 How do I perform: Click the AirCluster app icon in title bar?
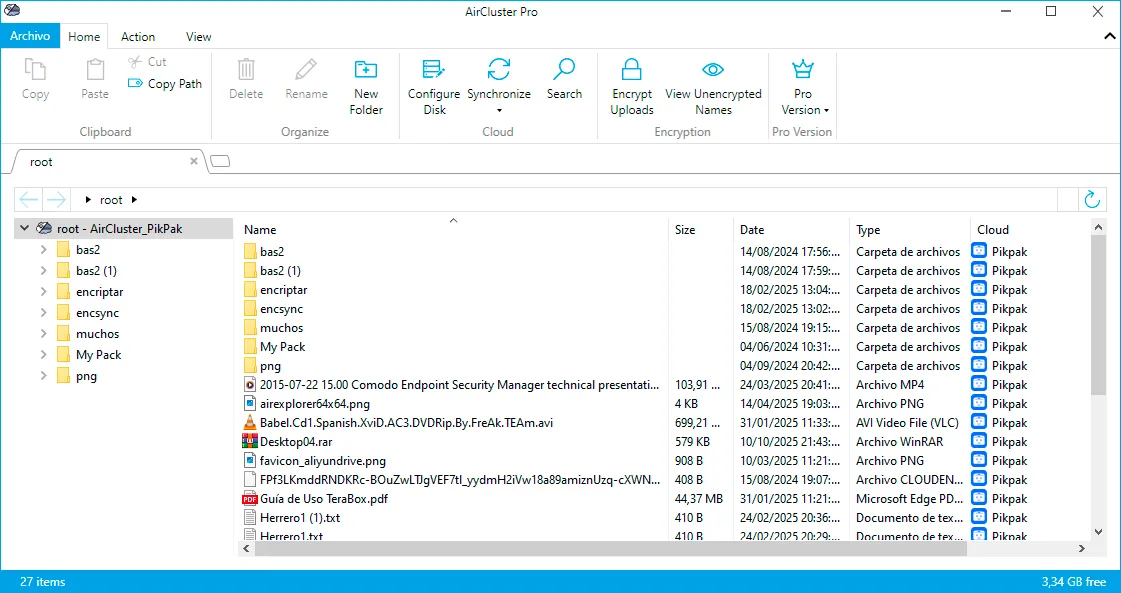coord(12,11)
